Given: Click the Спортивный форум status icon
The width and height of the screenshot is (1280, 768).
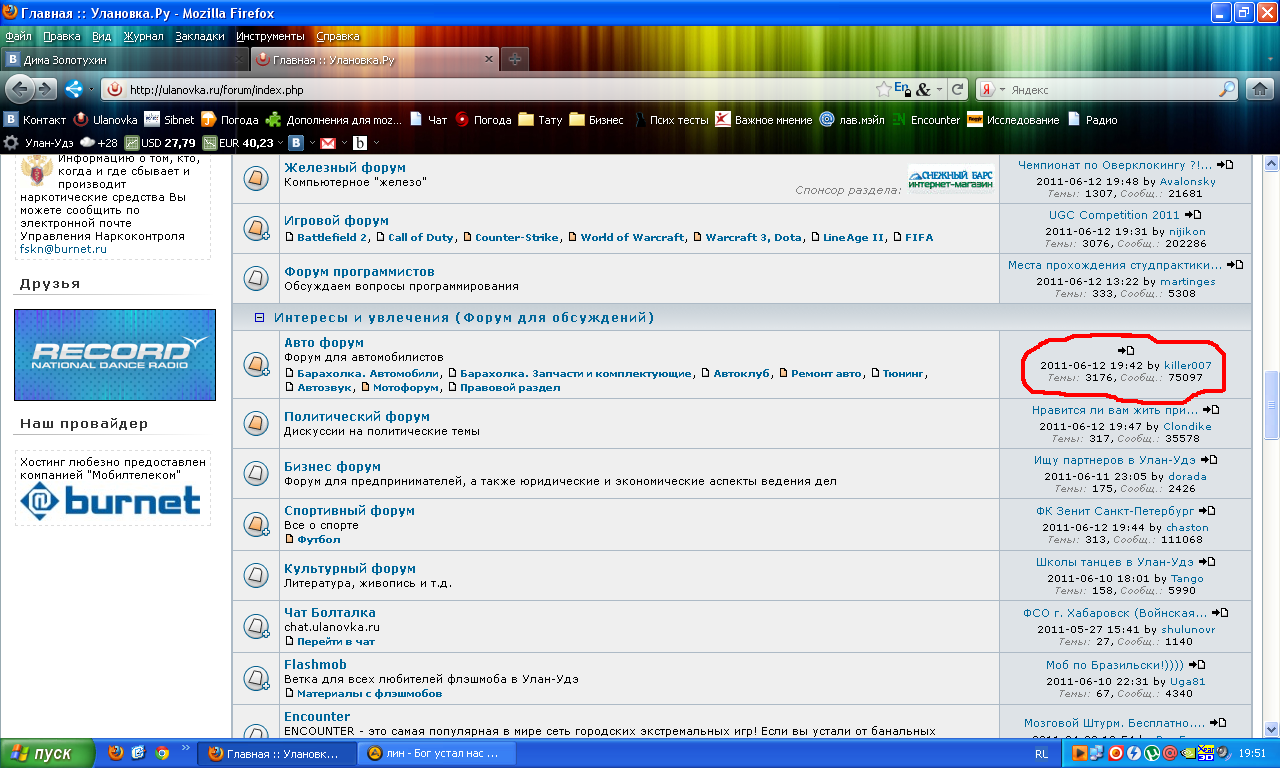Looking at the screenshot, I should click(x=256, y=525).
